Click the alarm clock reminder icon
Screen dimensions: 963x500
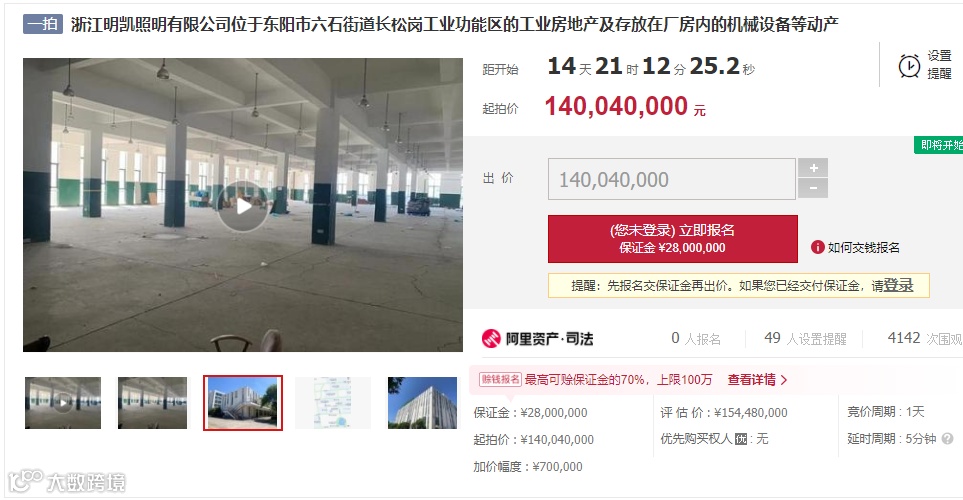click(x=910, y=65)
